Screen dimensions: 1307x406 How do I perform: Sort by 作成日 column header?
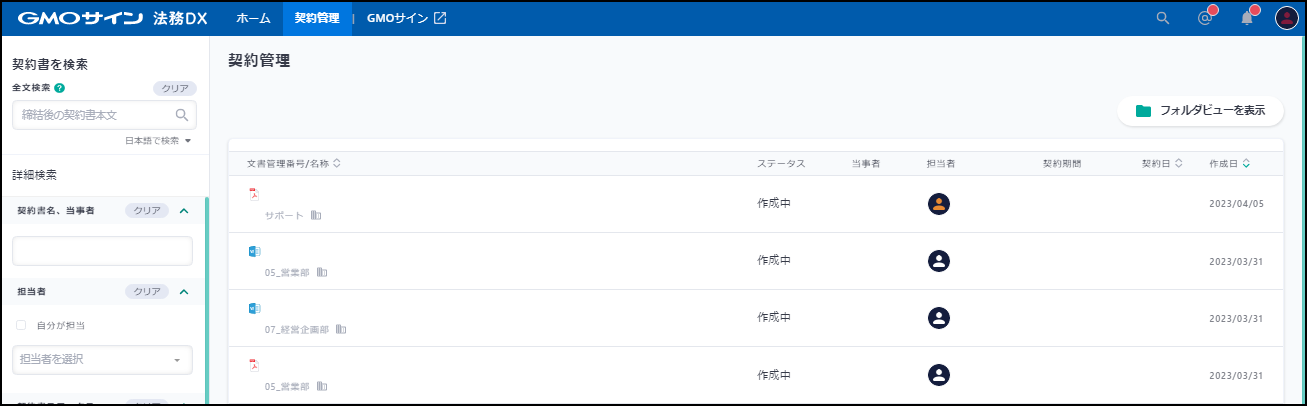[1229, 163]
